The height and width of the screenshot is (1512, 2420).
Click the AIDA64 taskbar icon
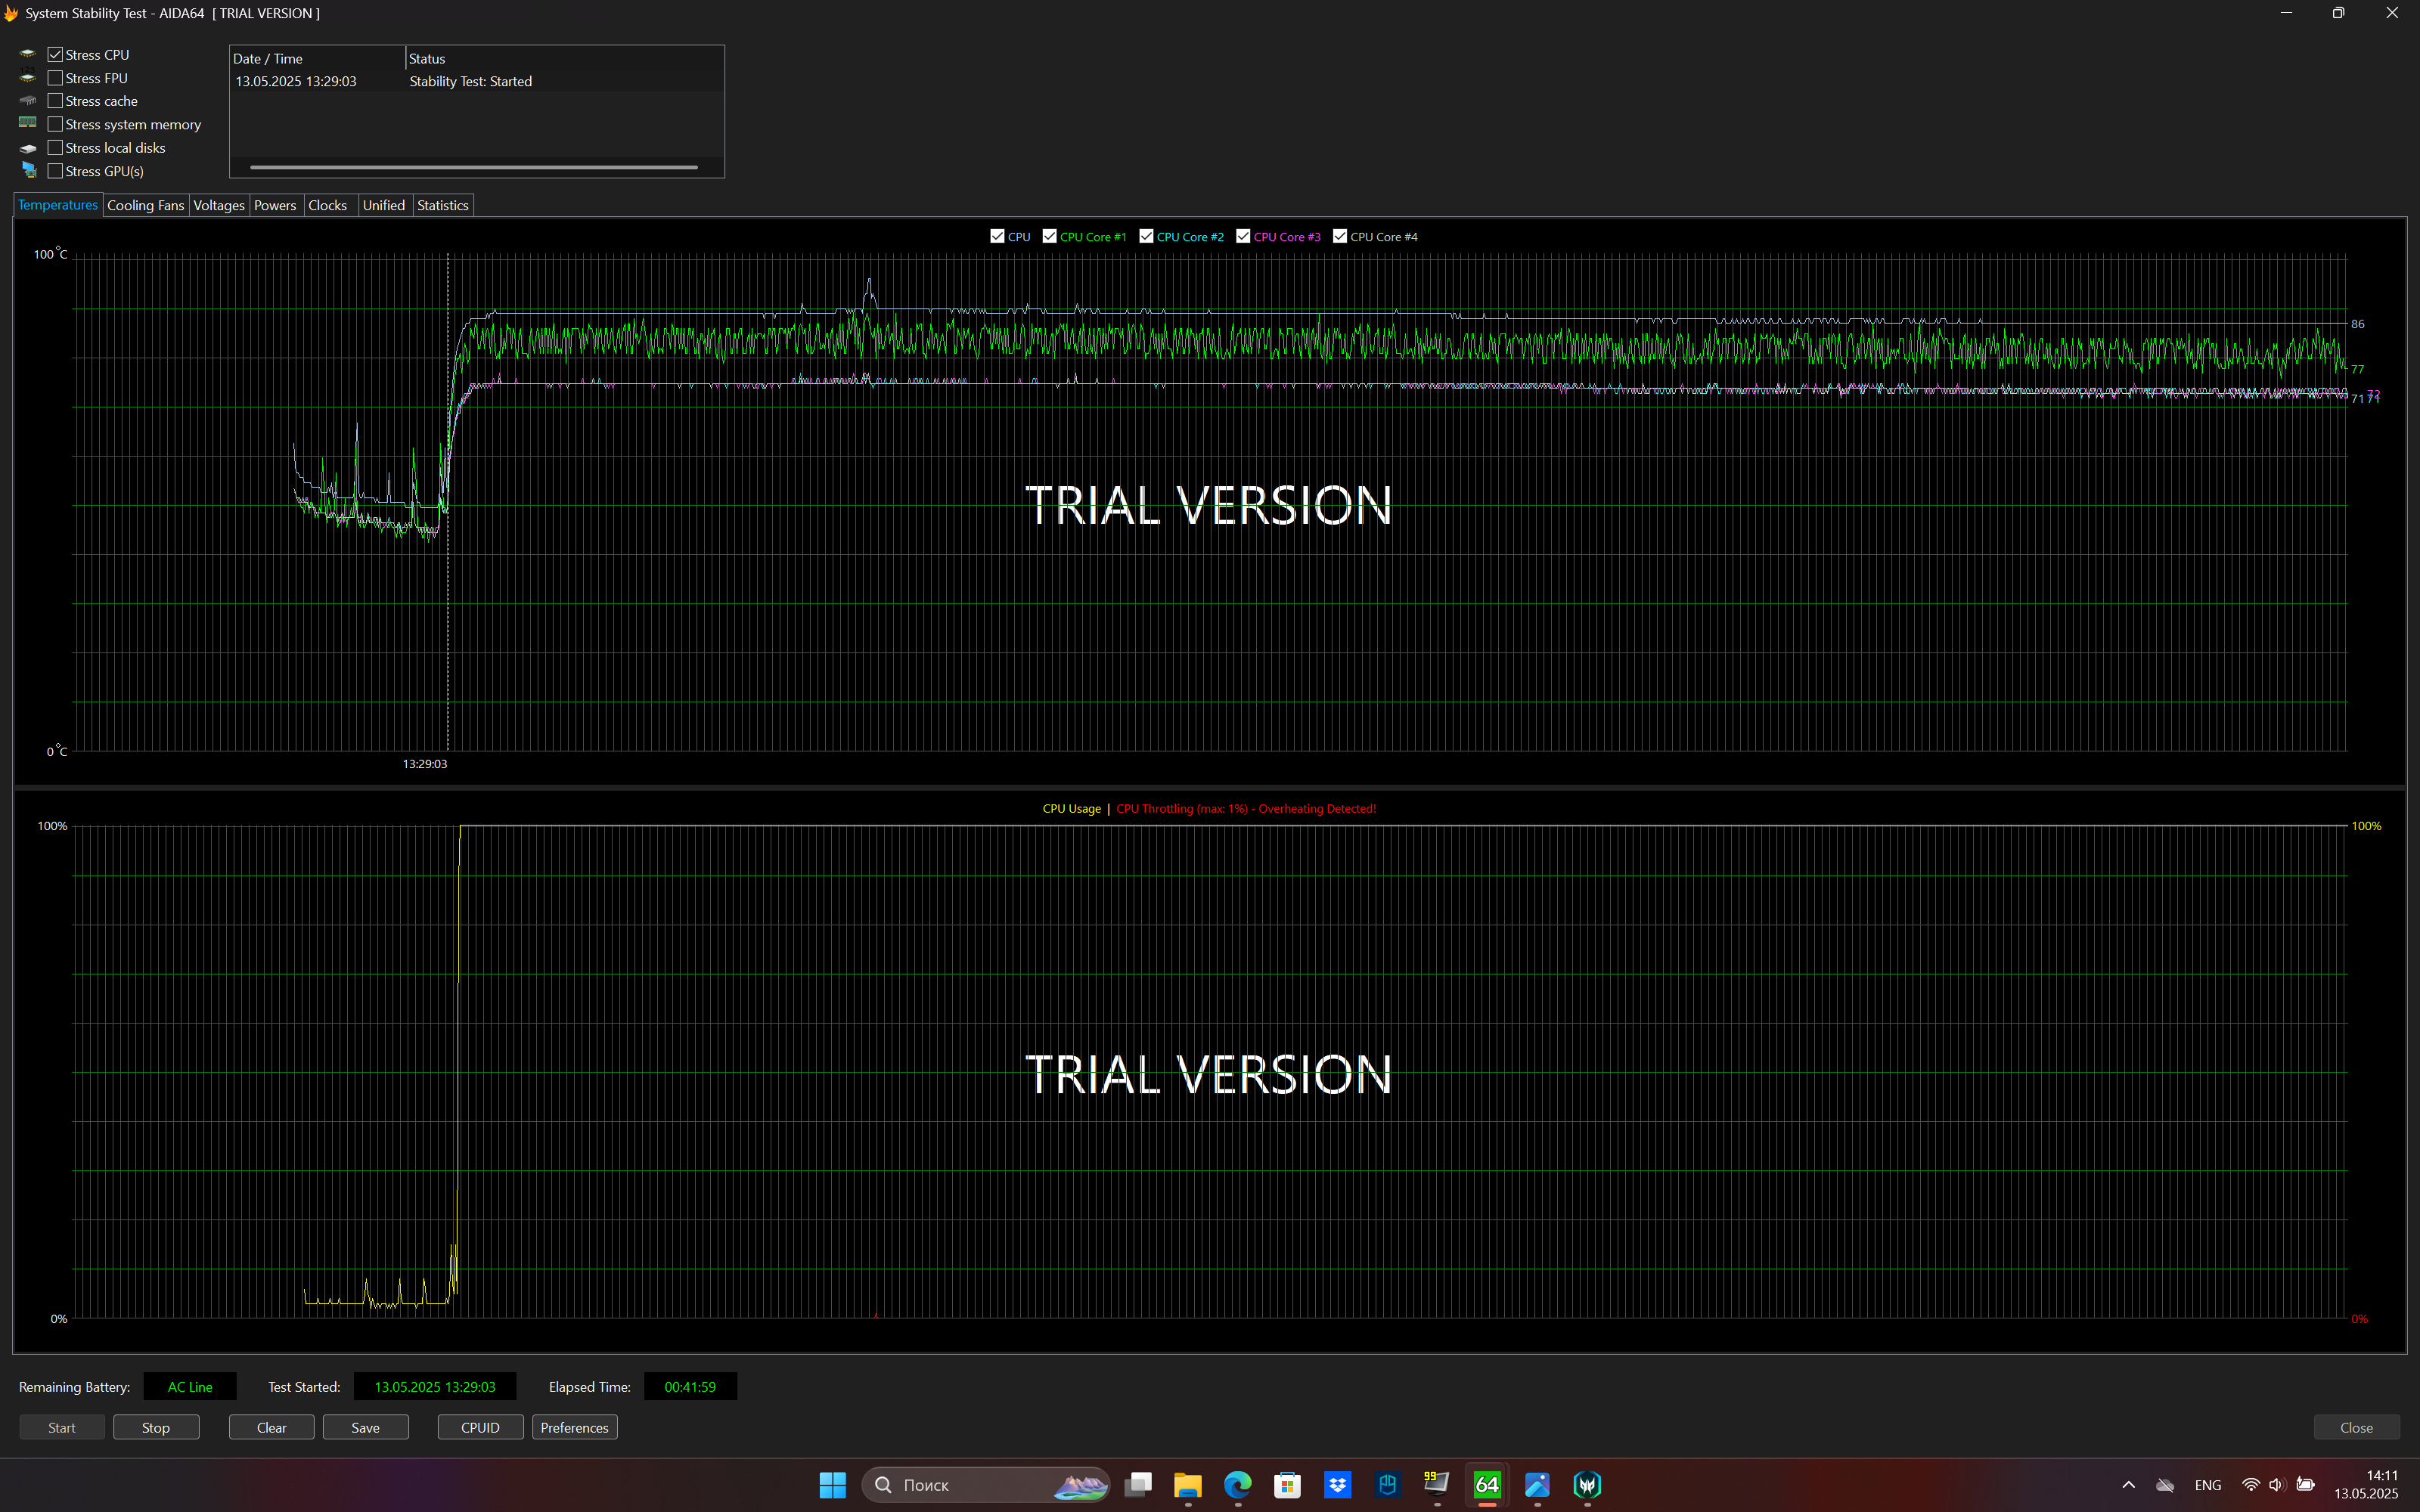click(x=1488, y=1484)
